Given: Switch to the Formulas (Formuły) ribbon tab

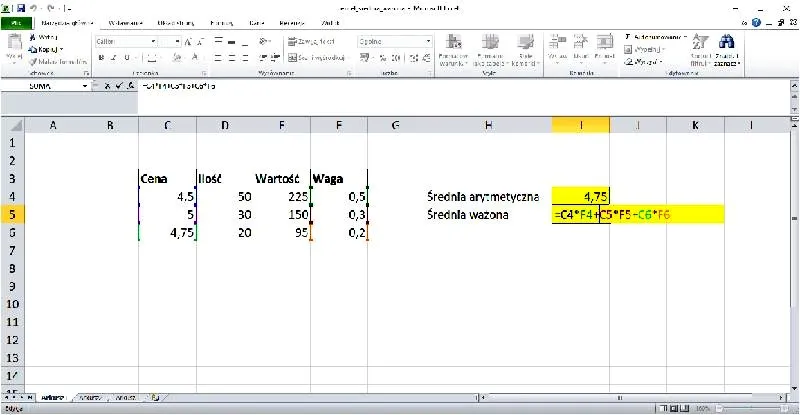Looking at the screenshot, I should click(x=222, y=23).
